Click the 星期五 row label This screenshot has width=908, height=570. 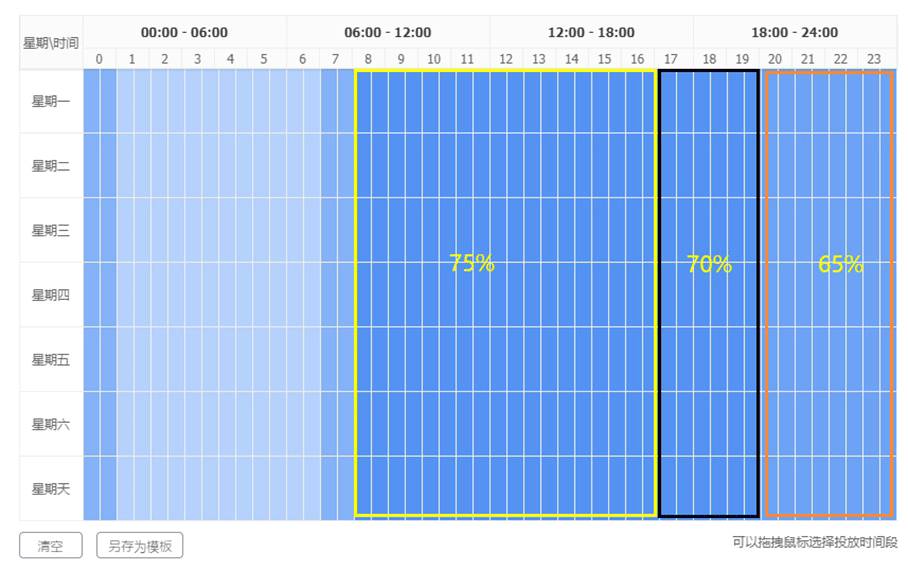51,360
